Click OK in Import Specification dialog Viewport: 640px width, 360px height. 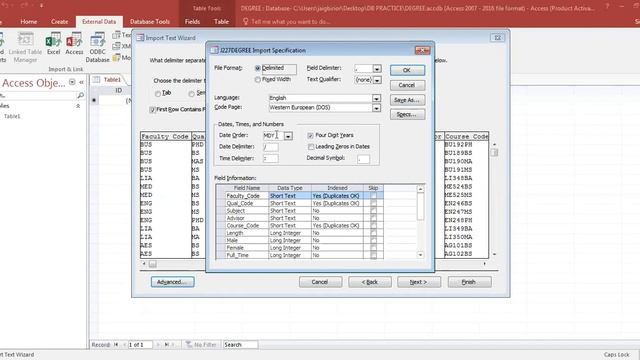pos(407,70)
